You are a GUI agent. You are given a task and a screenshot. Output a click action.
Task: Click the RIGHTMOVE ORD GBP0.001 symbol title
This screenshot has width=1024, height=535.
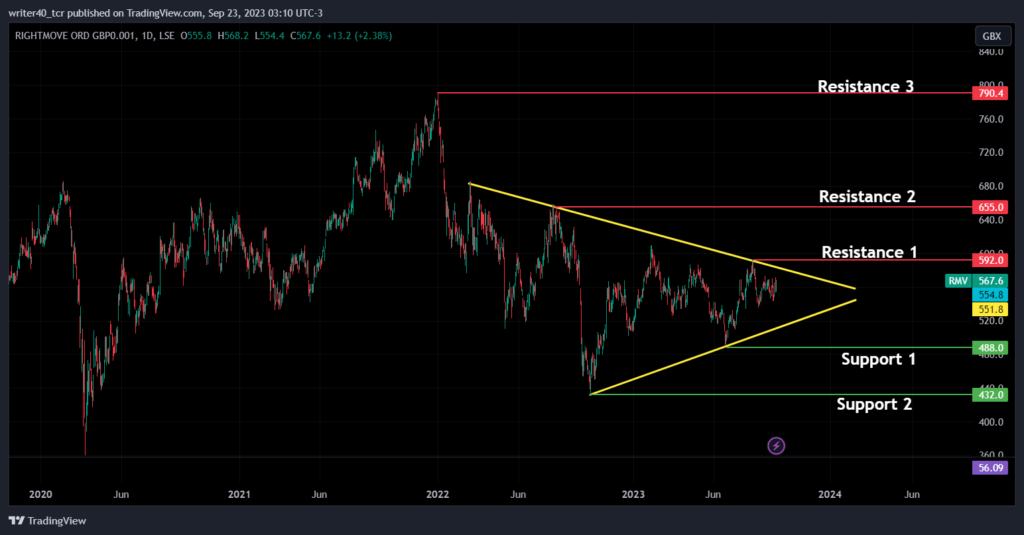click(x=75, y=36)
